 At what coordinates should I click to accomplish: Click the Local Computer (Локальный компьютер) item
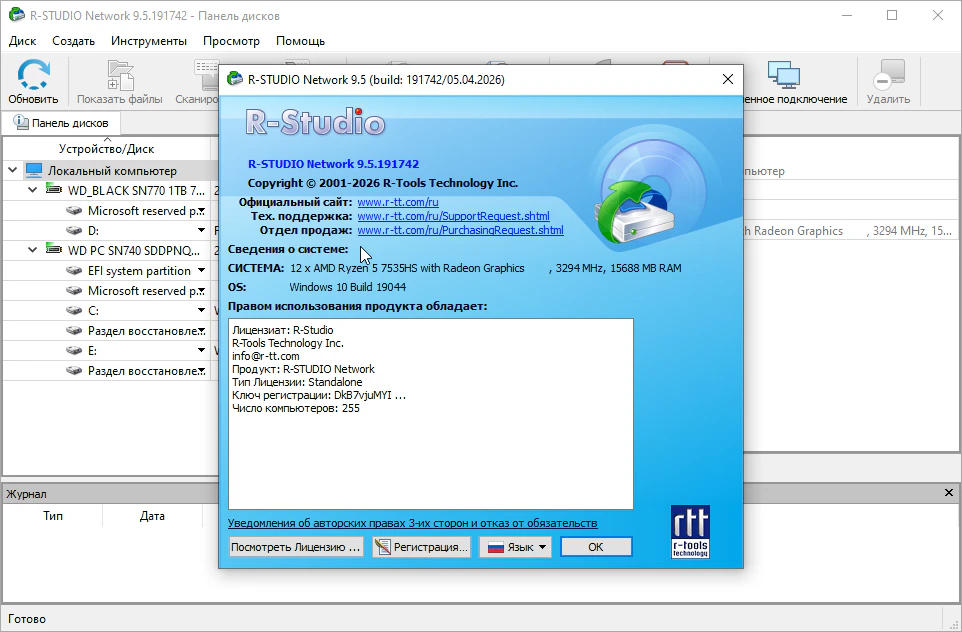pos(112,171)
